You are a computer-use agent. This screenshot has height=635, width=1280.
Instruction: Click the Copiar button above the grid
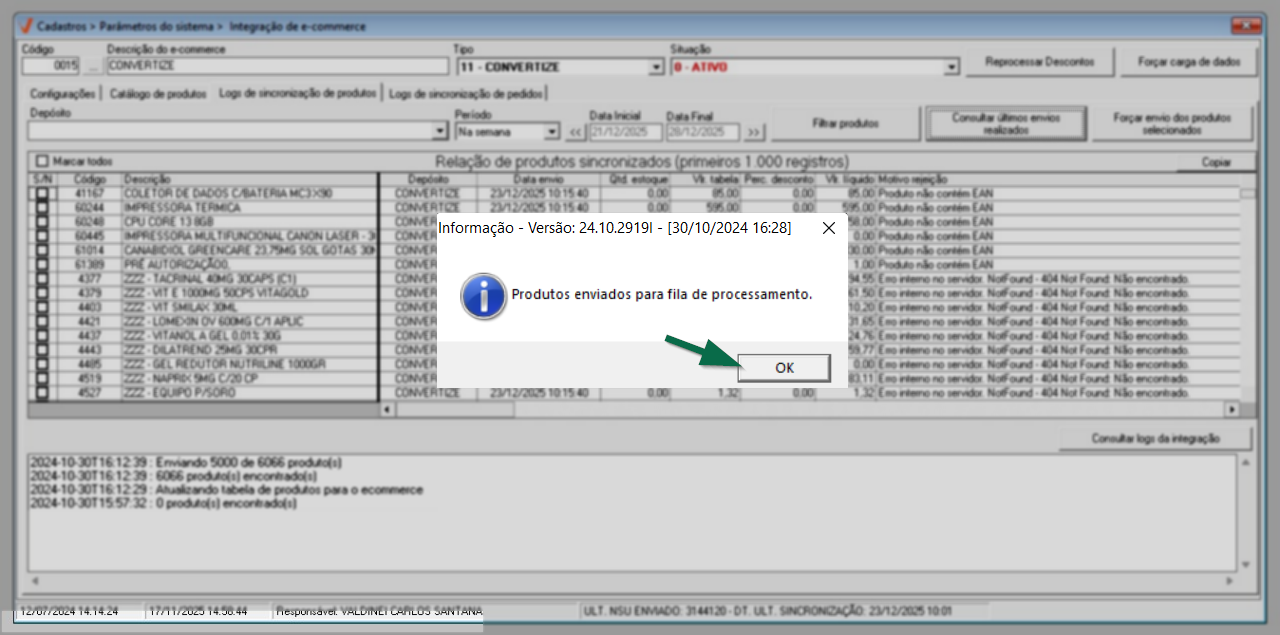(1215, 162)
